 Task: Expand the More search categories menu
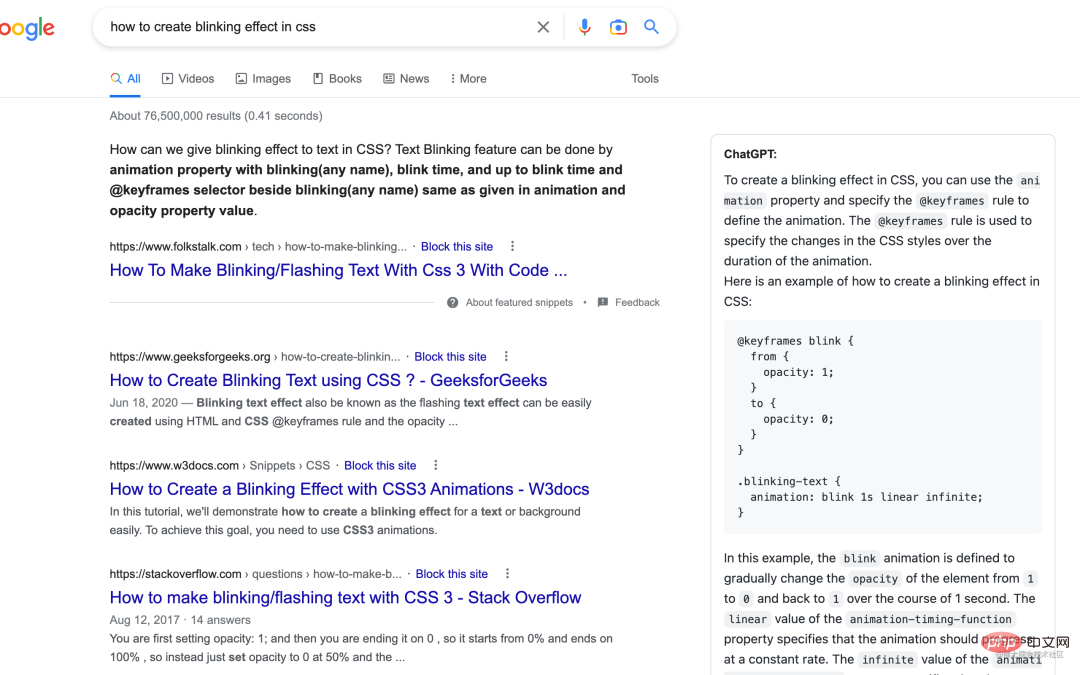click(x=468, y=79)
